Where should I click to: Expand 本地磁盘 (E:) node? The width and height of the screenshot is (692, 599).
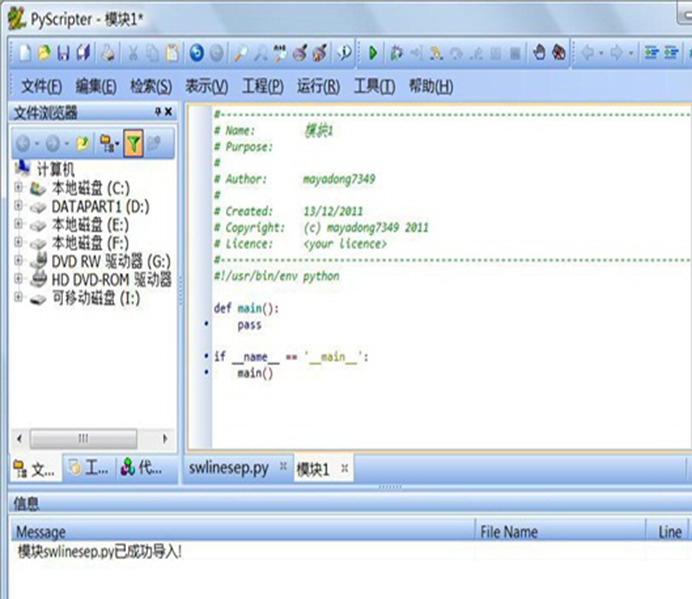pos(18,224)
